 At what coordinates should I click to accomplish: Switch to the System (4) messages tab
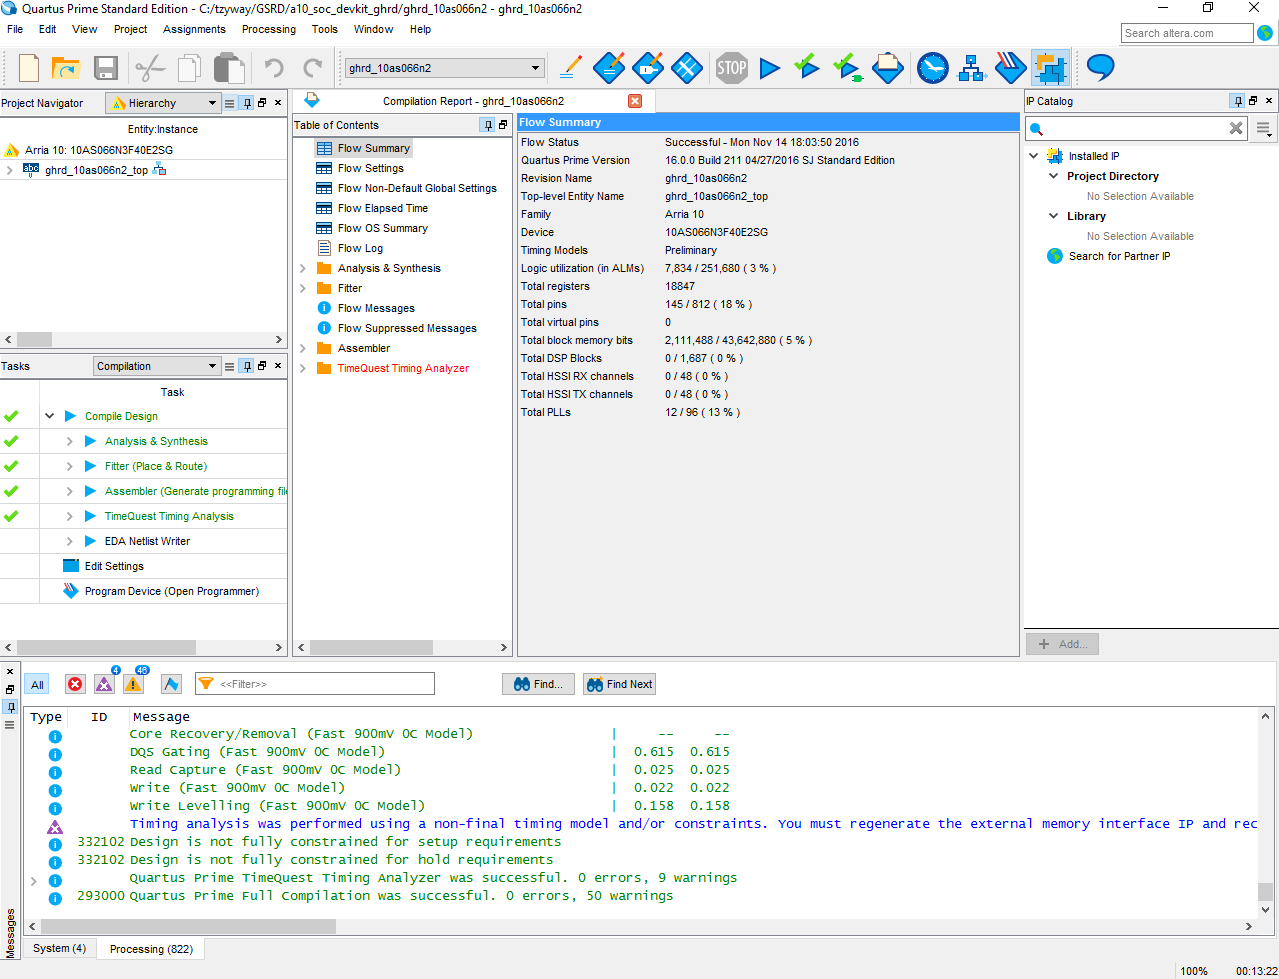(x=59, y=948)
